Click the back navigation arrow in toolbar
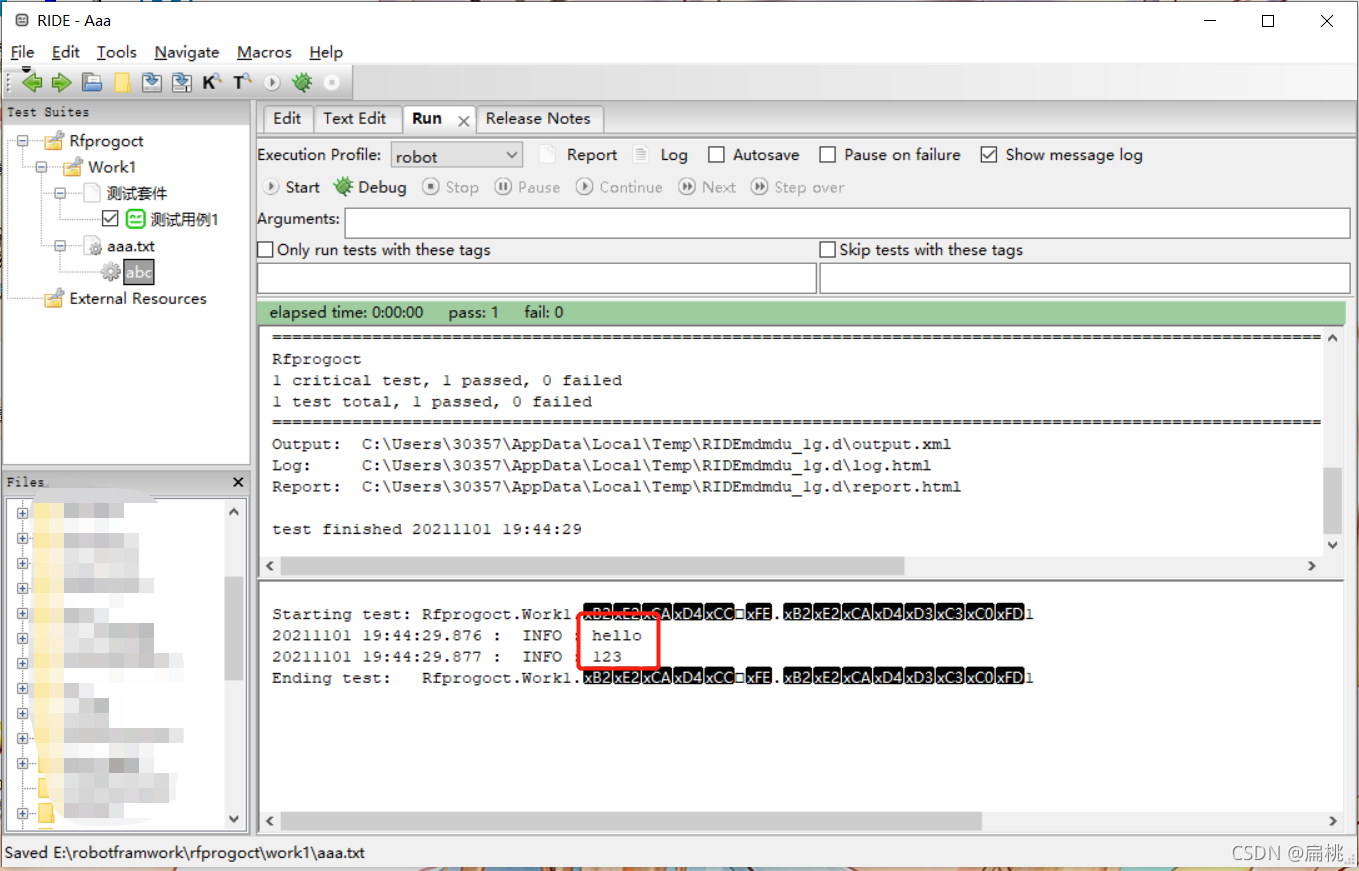1359x871 pixels. [x=31, y=82]
